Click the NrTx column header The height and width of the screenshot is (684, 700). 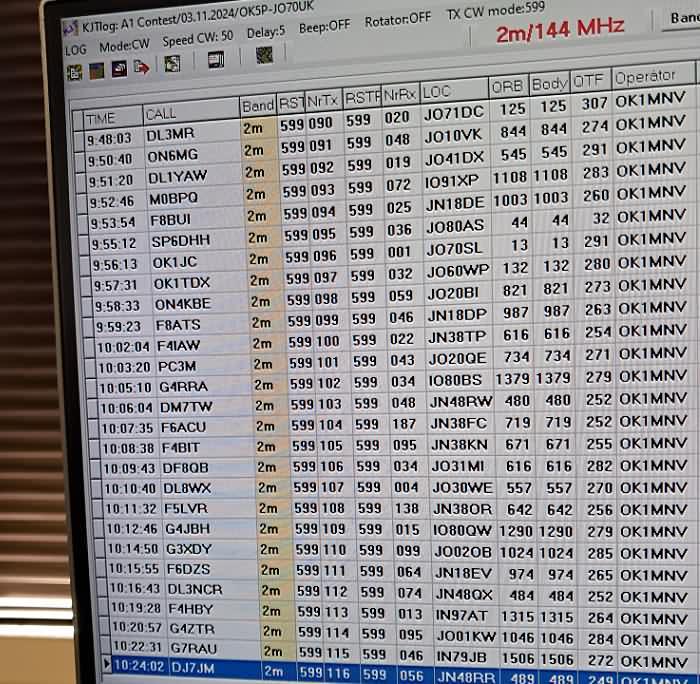322,101
